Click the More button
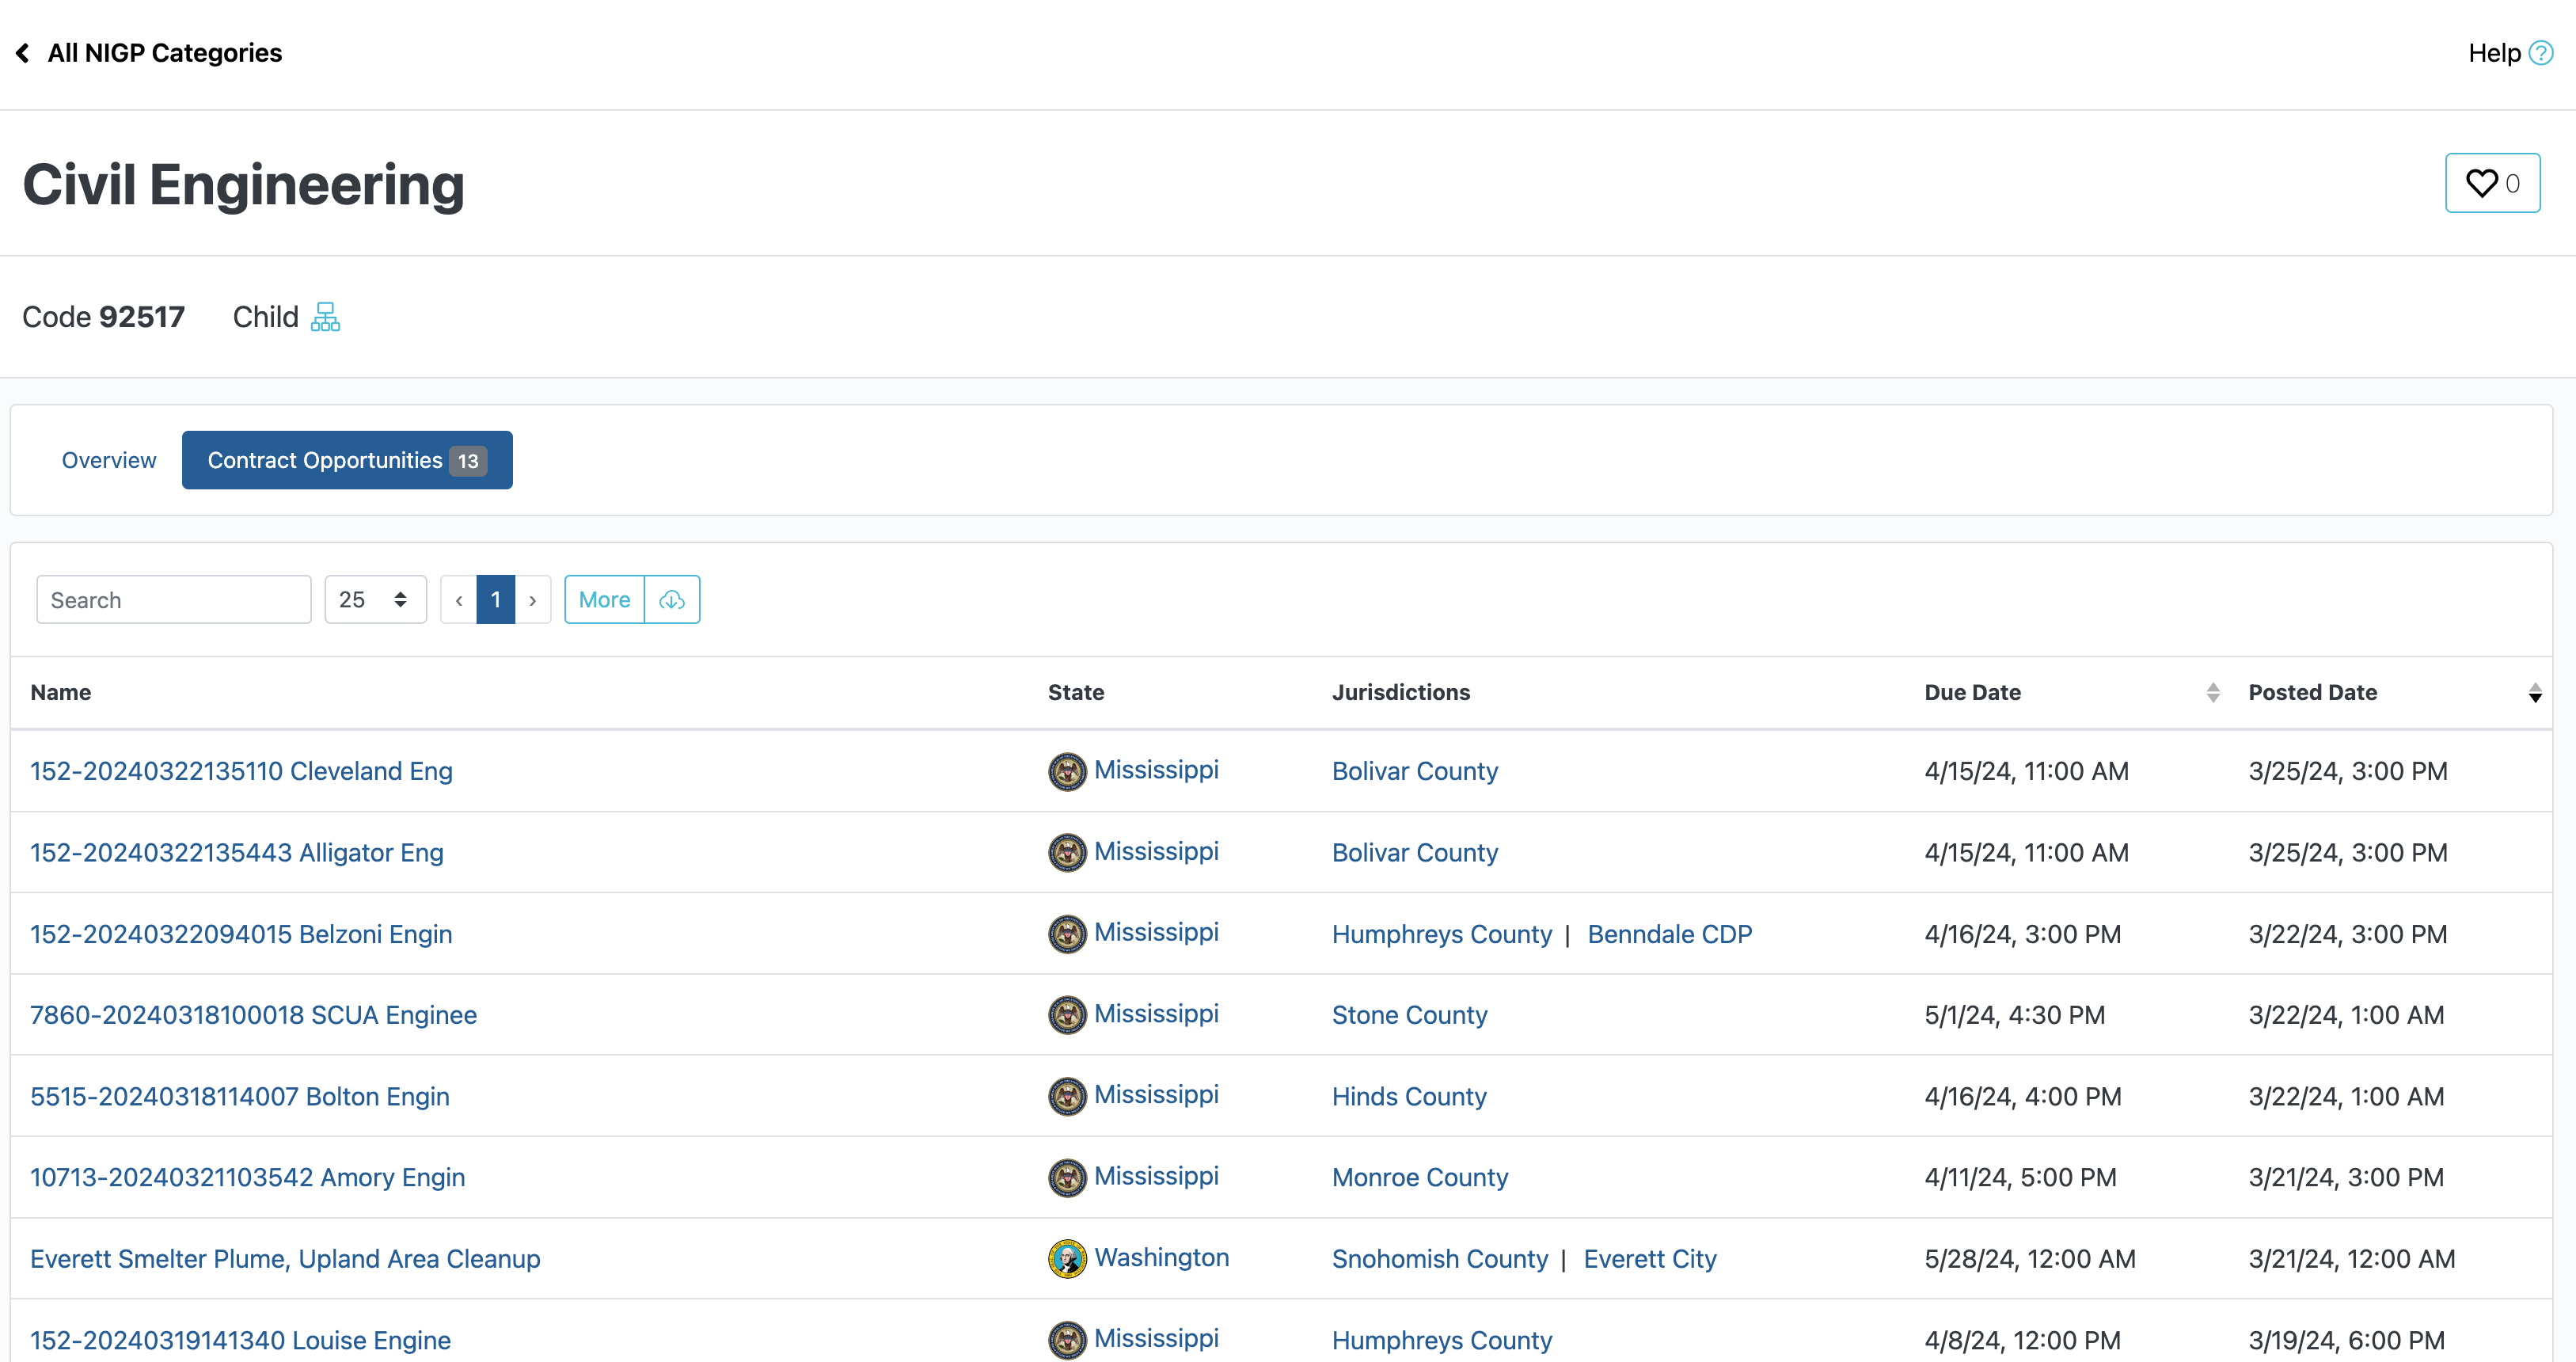Image resolution: width=2576 pixels, height=1362 pixels. (604, 600)
